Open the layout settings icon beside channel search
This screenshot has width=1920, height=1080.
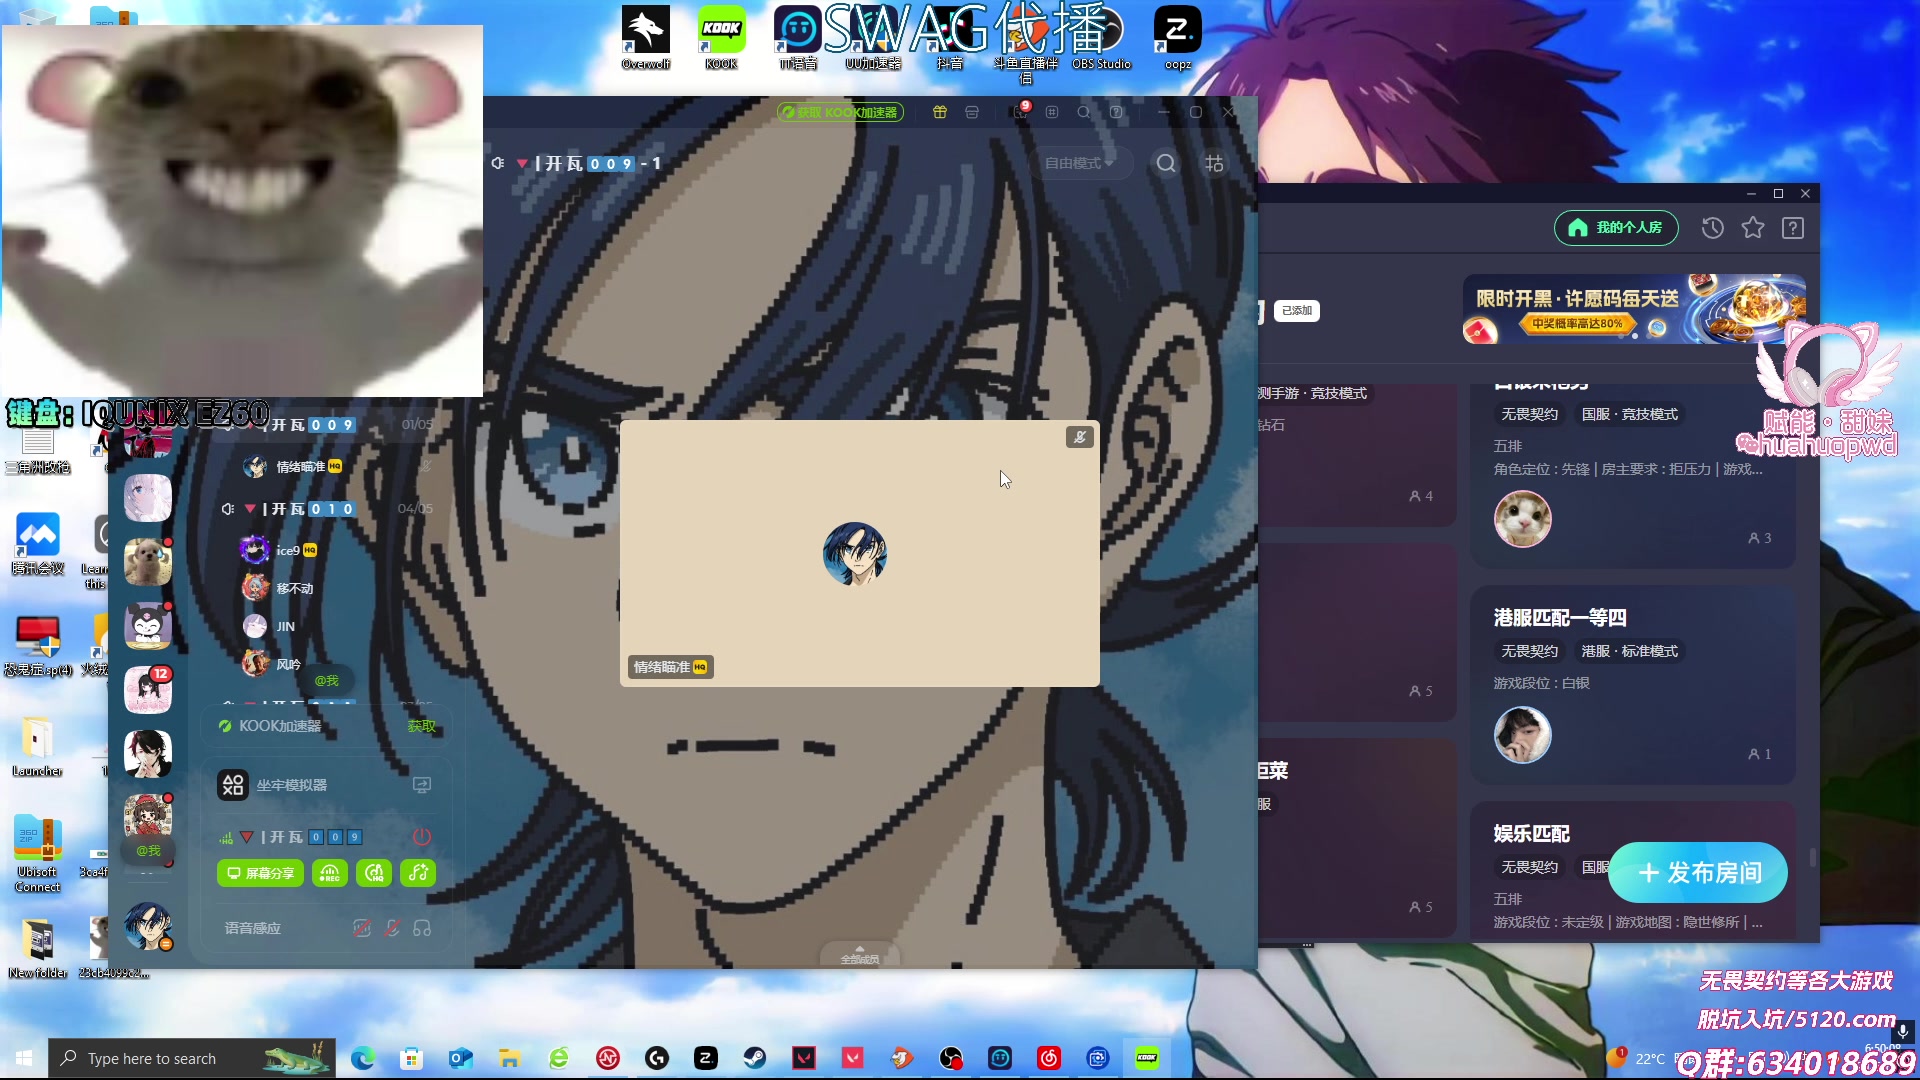[x=1214, y=163]
